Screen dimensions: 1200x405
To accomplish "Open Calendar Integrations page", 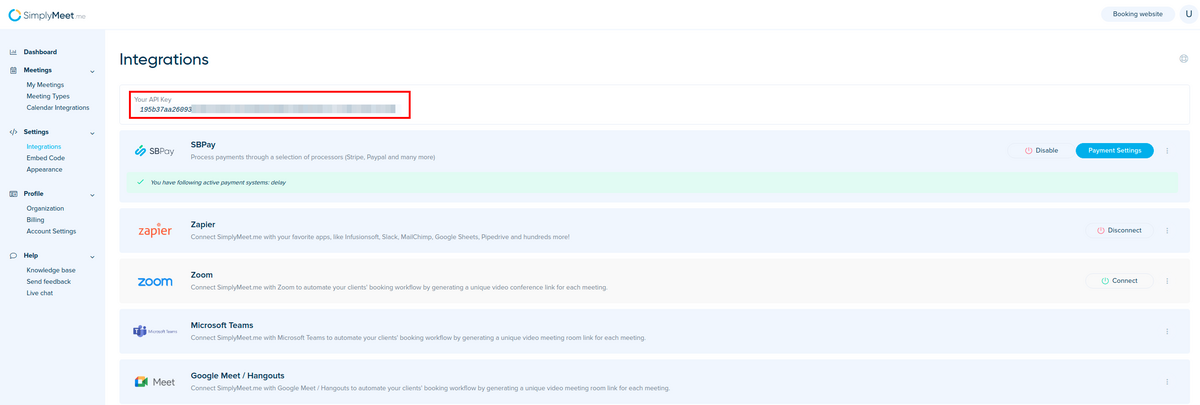I will 58,107.
